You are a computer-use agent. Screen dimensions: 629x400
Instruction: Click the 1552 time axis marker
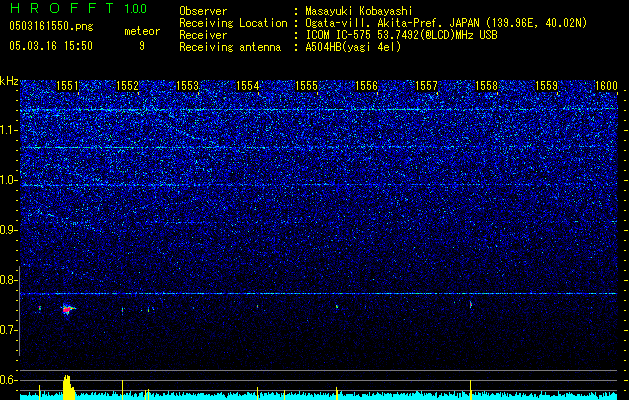tap(127, 86)
